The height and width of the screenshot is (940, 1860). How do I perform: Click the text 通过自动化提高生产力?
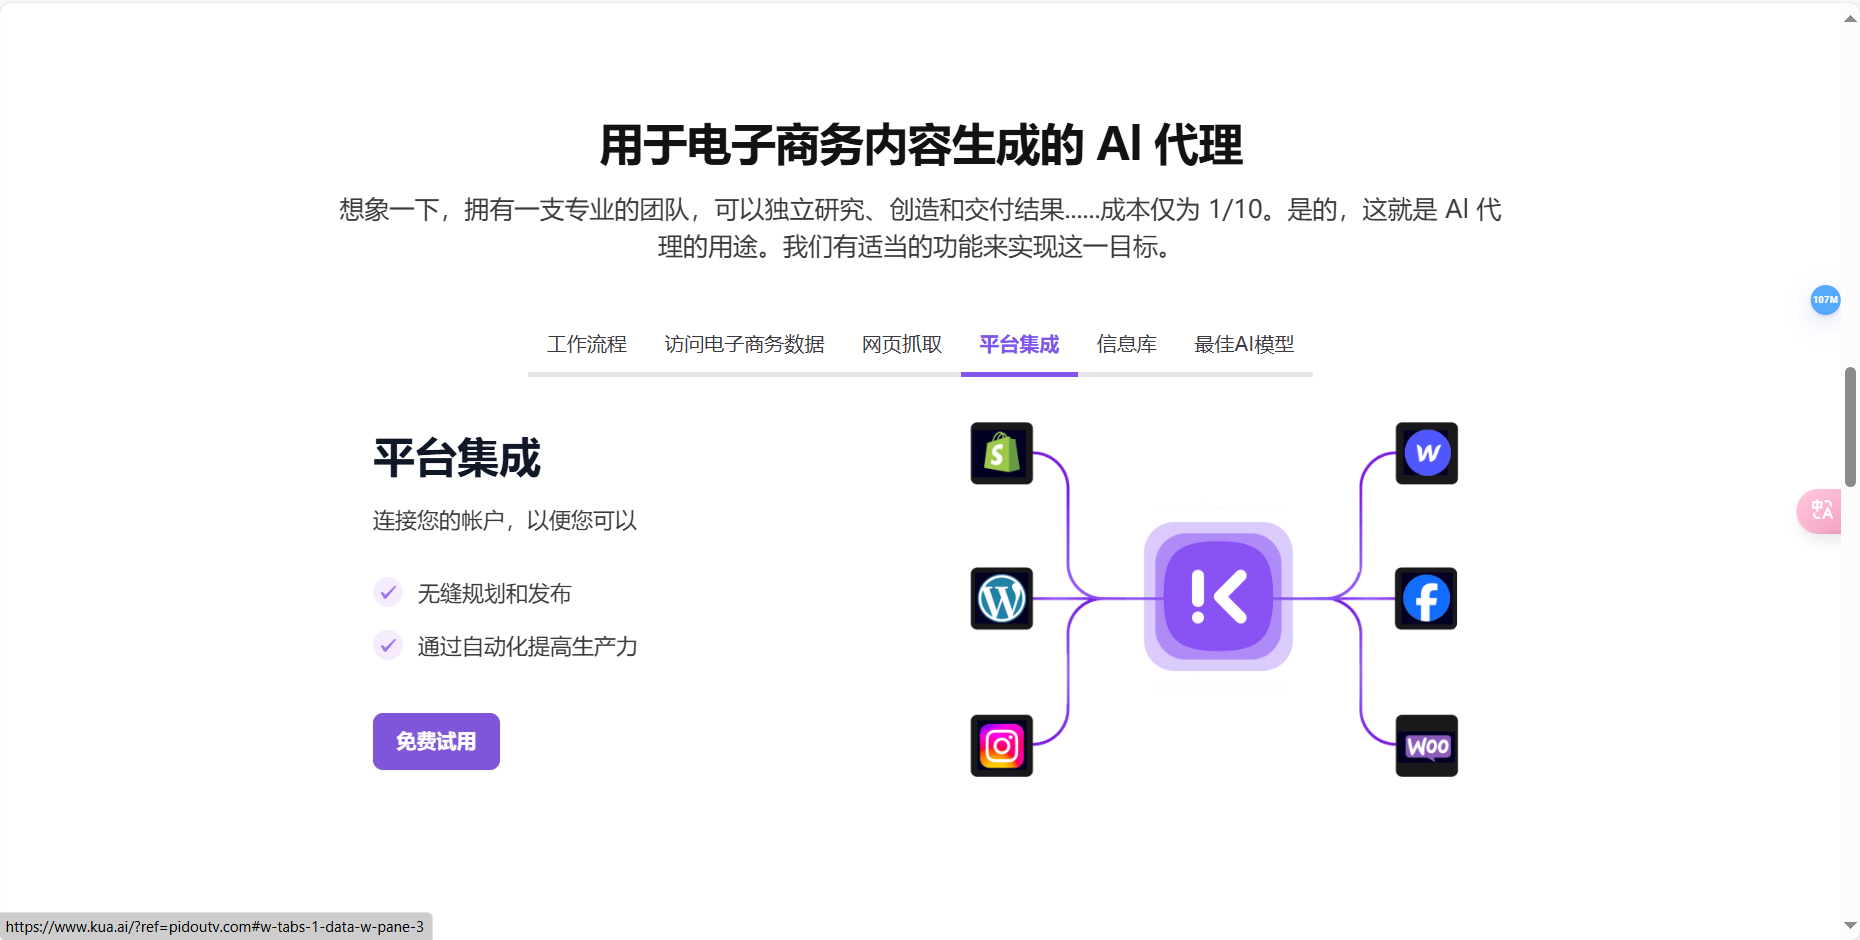coord(527,647)
